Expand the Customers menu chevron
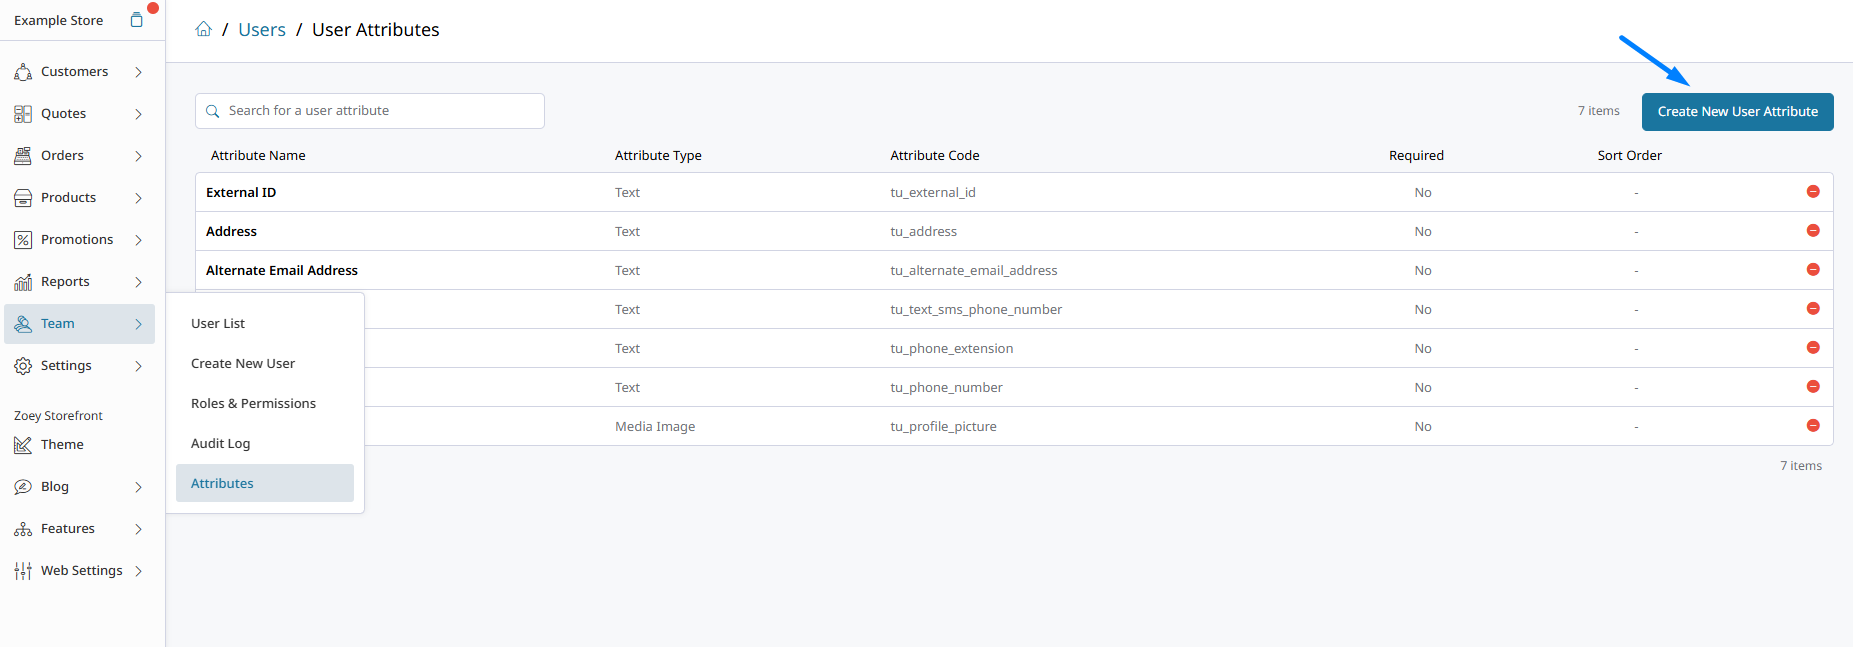The width and height of the screenshot is (1853, 647). pos(139,72)
